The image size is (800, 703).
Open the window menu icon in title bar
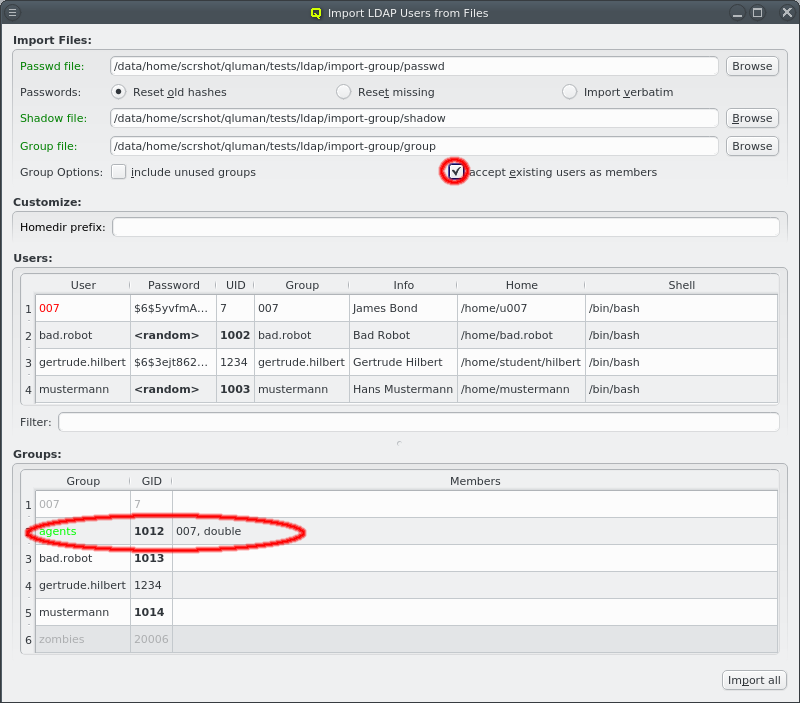point(12,12)
